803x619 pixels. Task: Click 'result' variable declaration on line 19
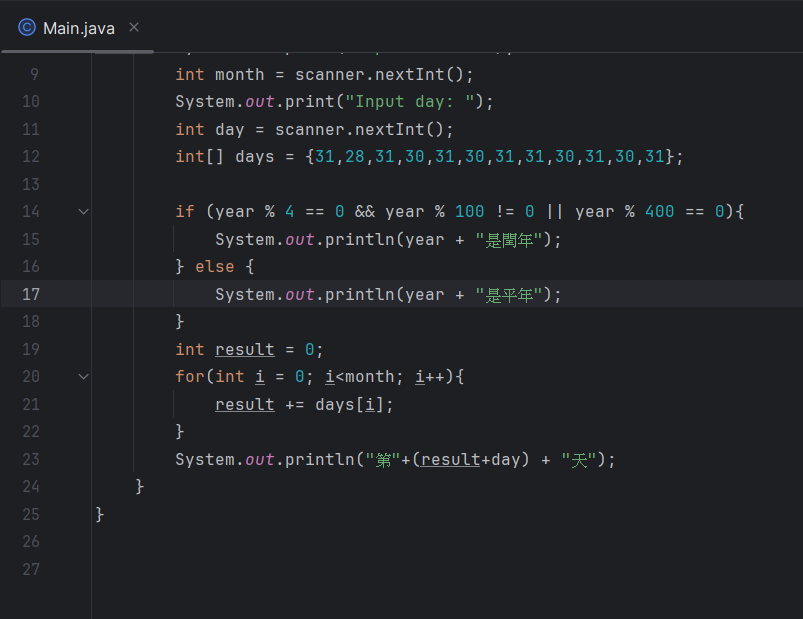pos(244,350)
